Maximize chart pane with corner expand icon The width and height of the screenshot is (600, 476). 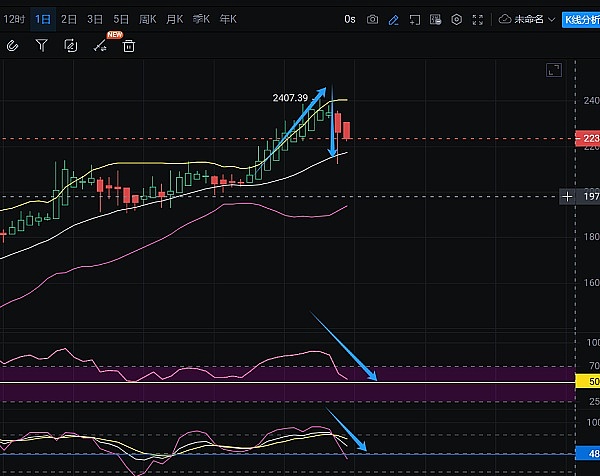554,70
